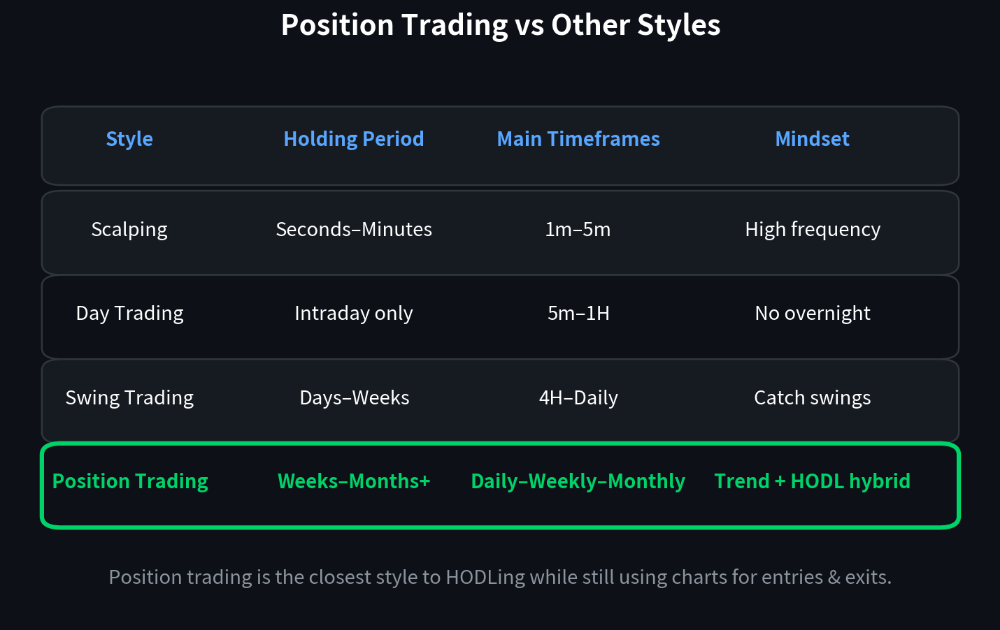The width and height of the screenshot is (1000, 630).
Task: Click the Catch swings mindset cell
Action: [x=812, y=398]
